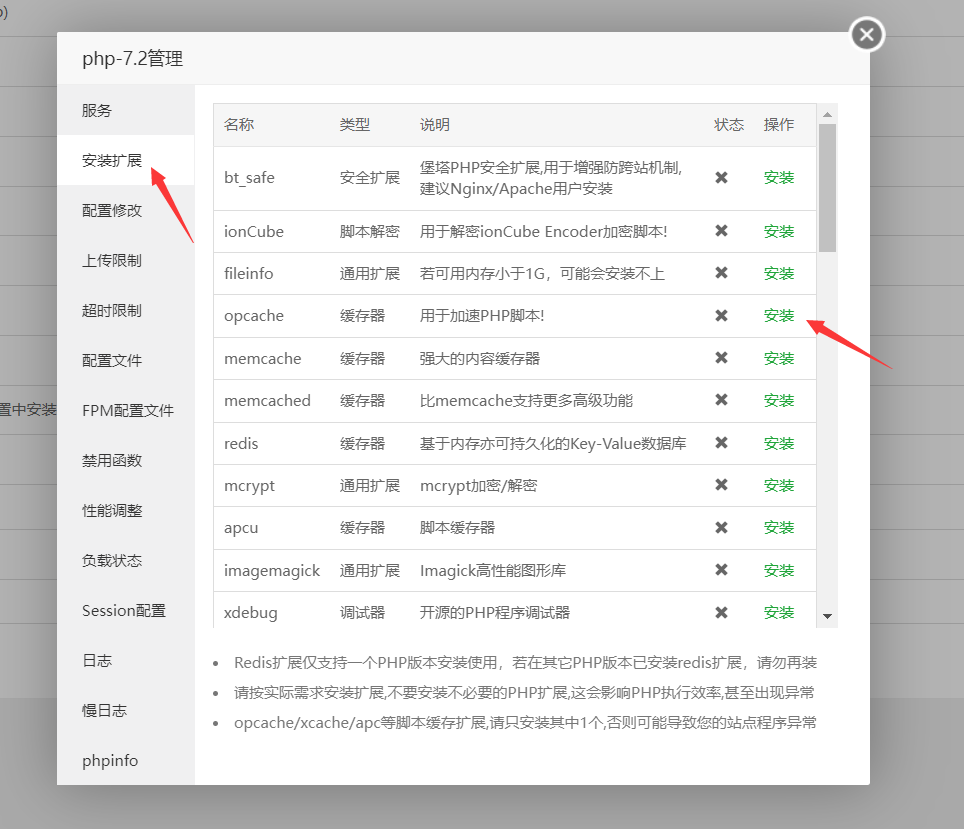This screenshot has width=964, height=829.
Task: Install the opcache extension
Action: click(x=779, y=315)
